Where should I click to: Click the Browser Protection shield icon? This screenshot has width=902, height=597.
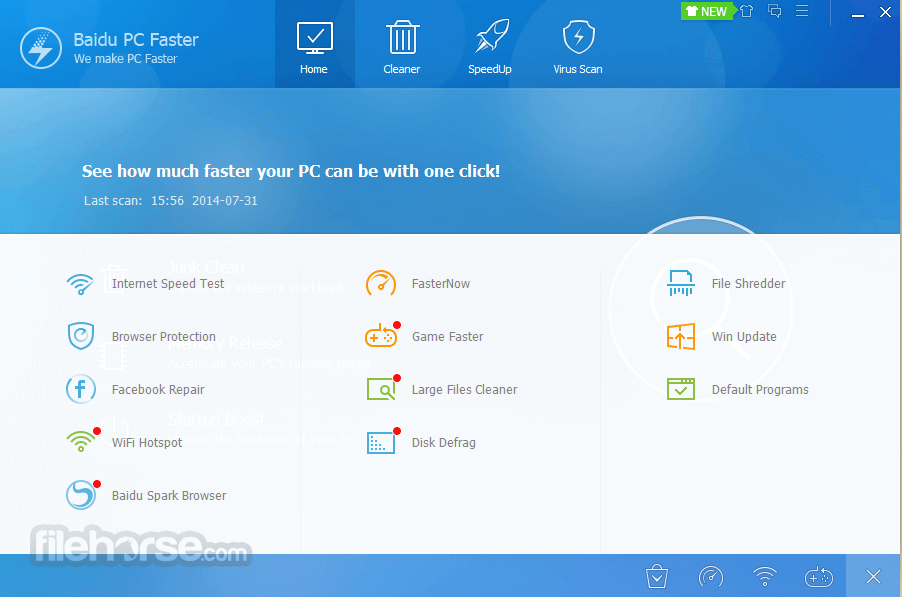coord(81,336)
